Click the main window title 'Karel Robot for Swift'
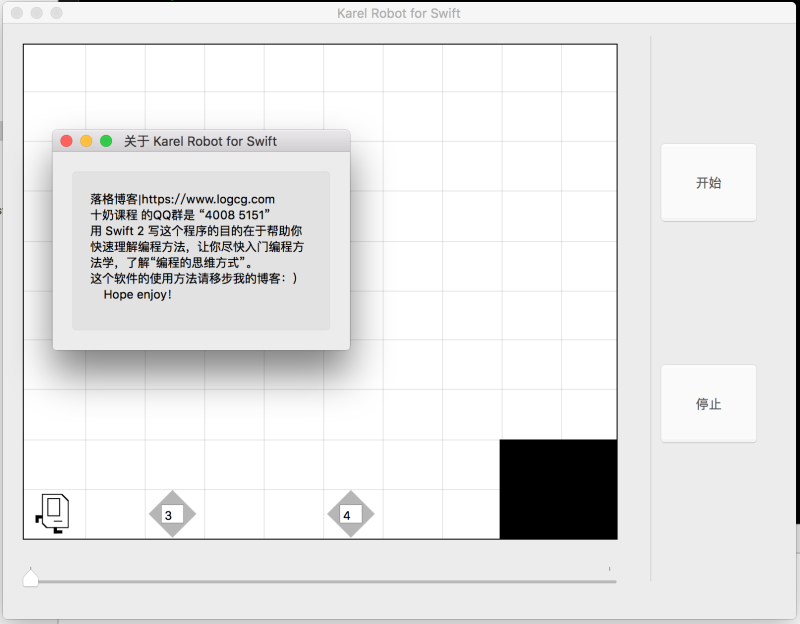Viewport: 800px width, 624px height. (398, 13)
